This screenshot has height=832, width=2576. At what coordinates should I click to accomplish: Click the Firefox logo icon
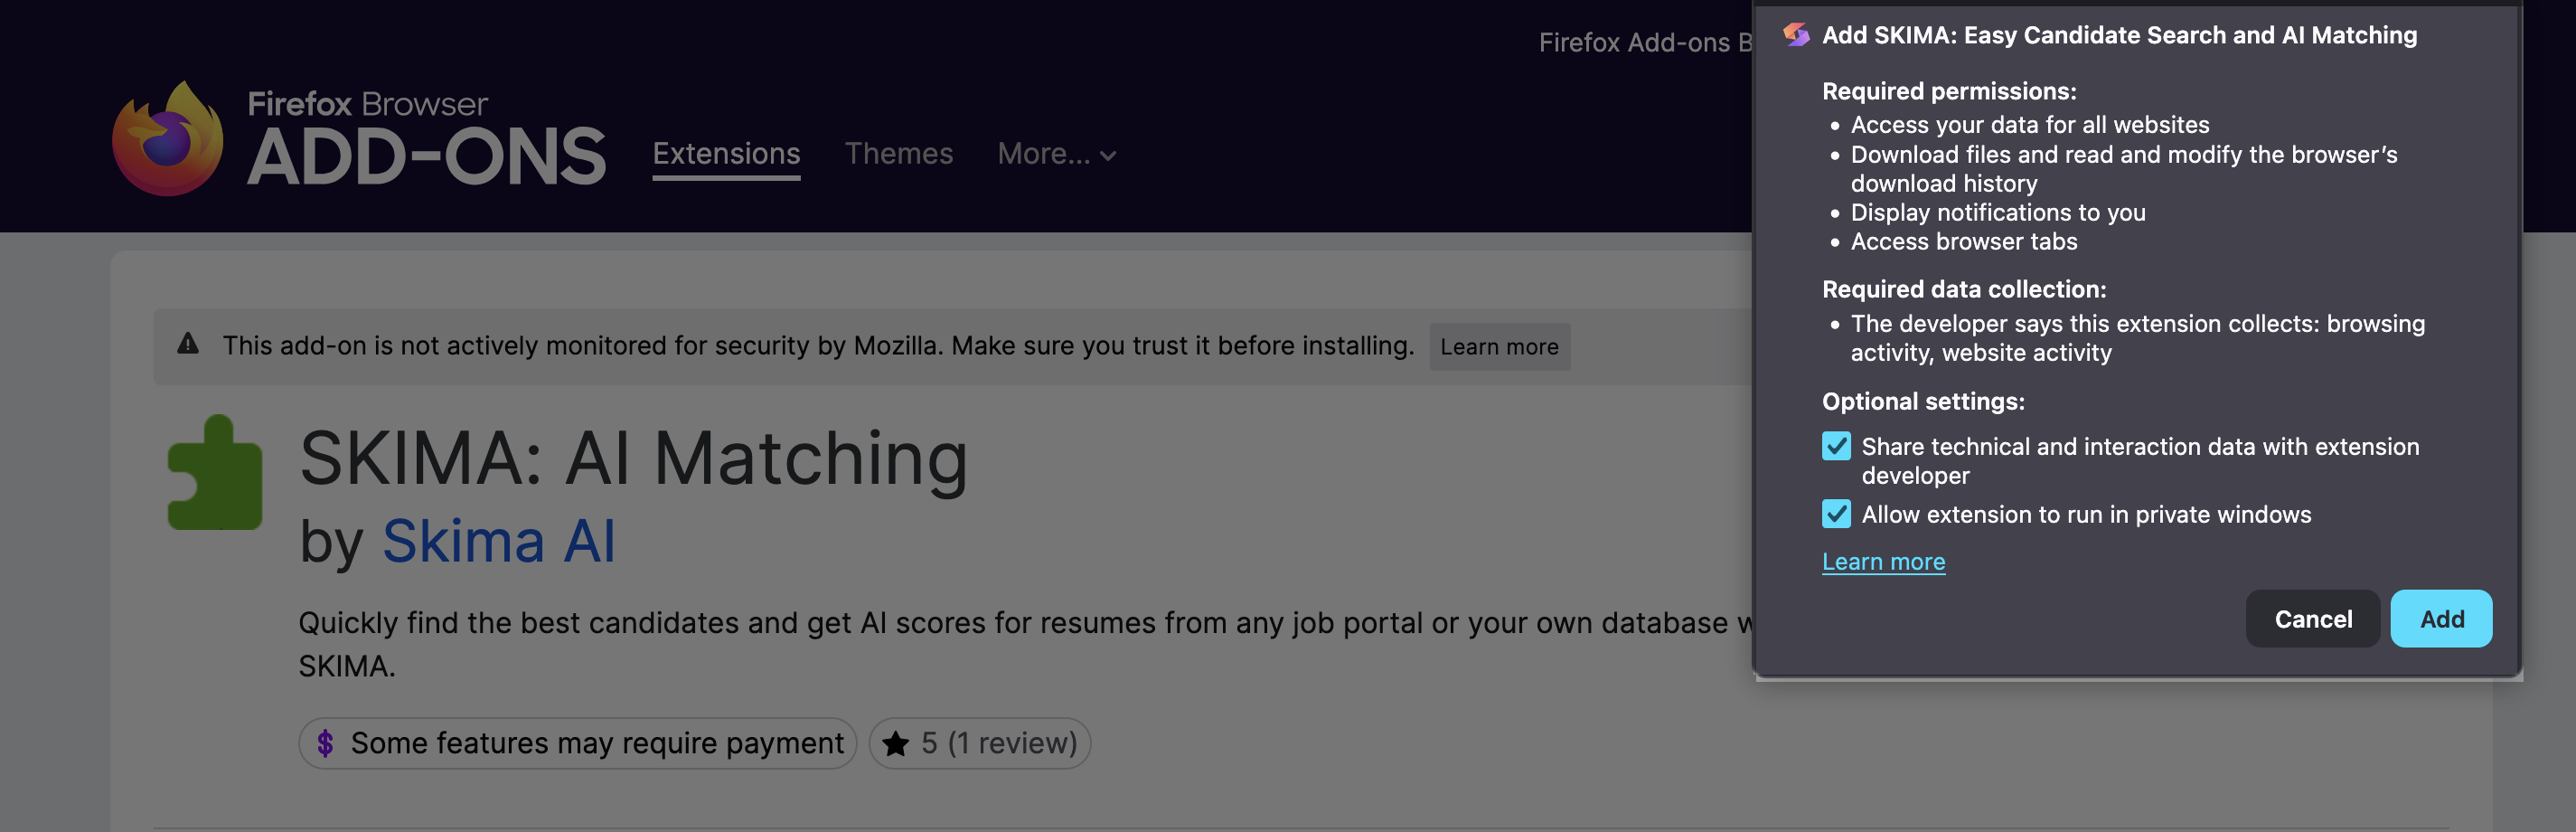167,139
